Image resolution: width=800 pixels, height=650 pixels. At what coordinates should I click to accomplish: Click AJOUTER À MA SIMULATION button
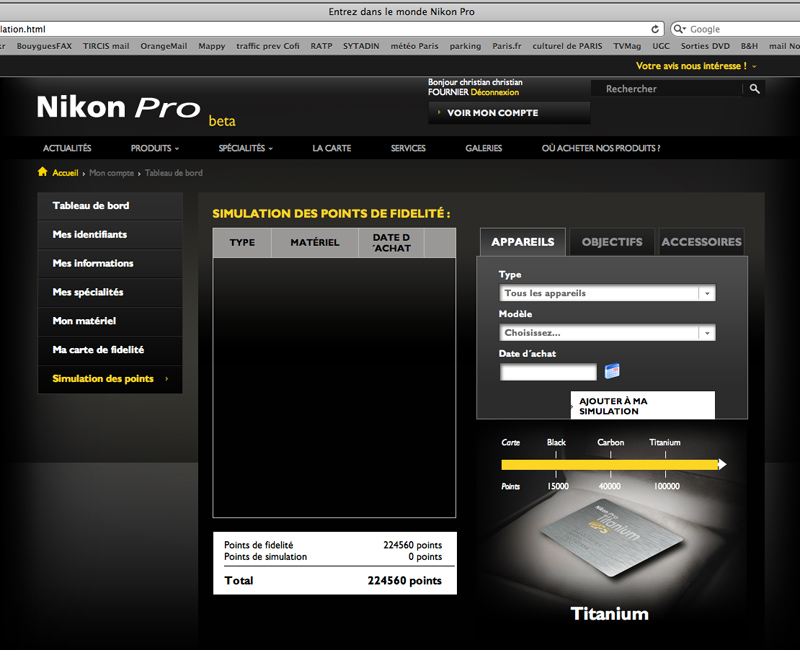[643, 406]
